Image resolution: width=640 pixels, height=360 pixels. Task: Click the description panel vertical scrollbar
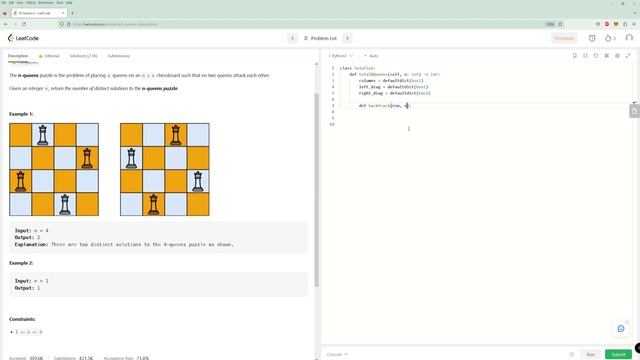click(316, 190)
